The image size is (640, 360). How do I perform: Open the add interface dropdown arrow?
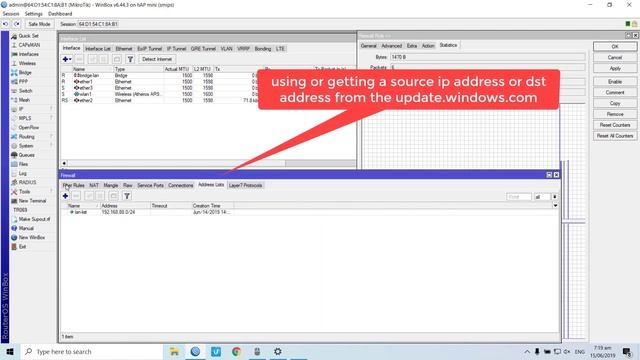71,59
